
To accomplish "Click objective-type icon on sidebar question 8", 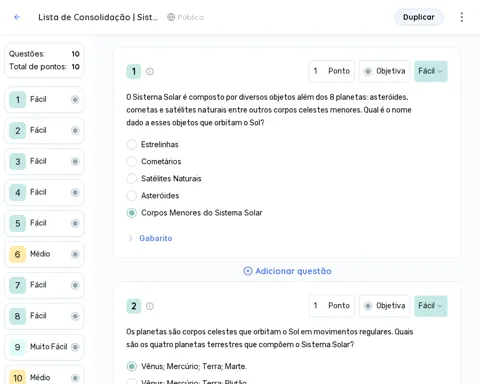I will 75,316.
